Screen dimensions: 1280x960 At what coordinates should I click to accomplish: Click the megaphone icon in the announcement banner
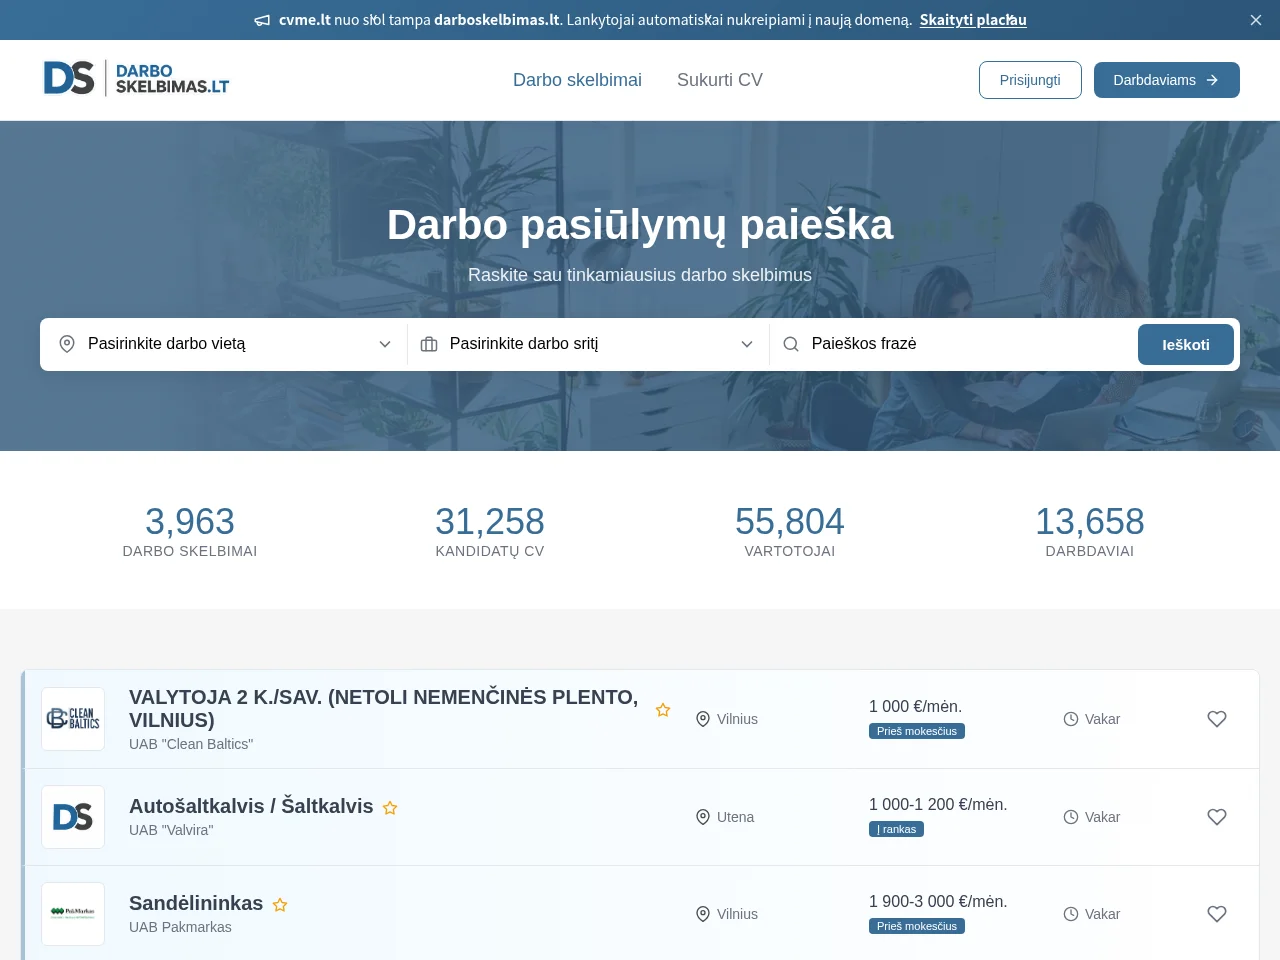click(262, 20)
